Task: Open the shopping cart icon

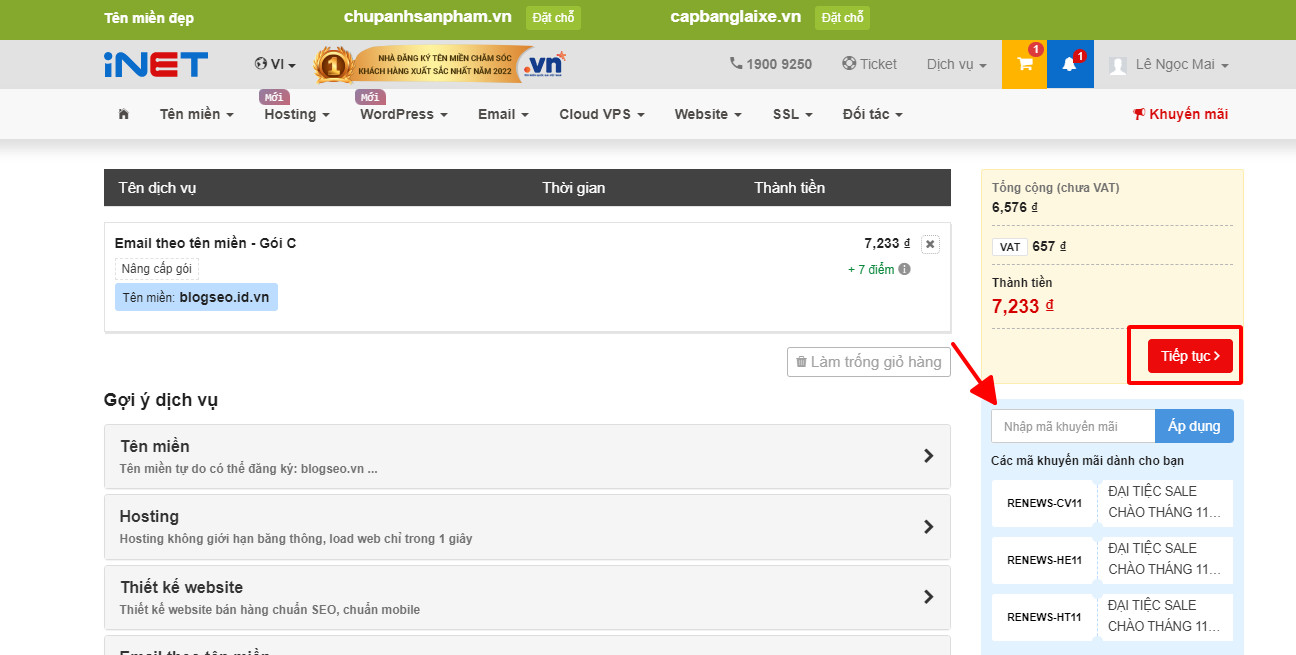Action: click(x=1024, y=64)
